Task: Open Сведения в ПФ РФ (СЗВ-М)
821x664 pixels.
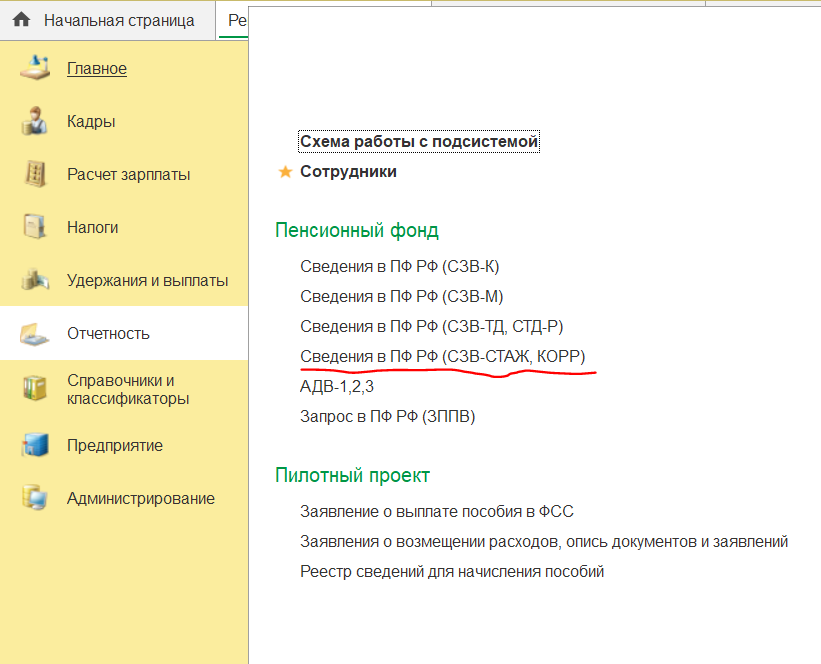Action: tap(400, 296)
